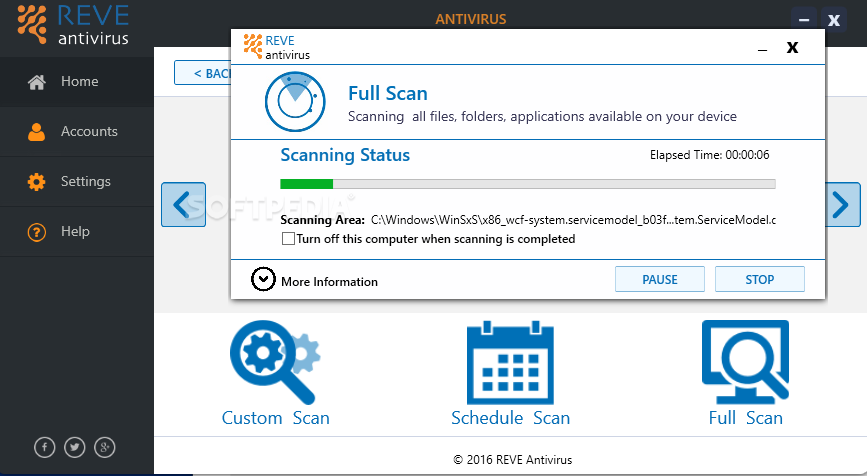867x476 pixels.
Task: Click the Help question mark icon
Action: tap(36, 232)
